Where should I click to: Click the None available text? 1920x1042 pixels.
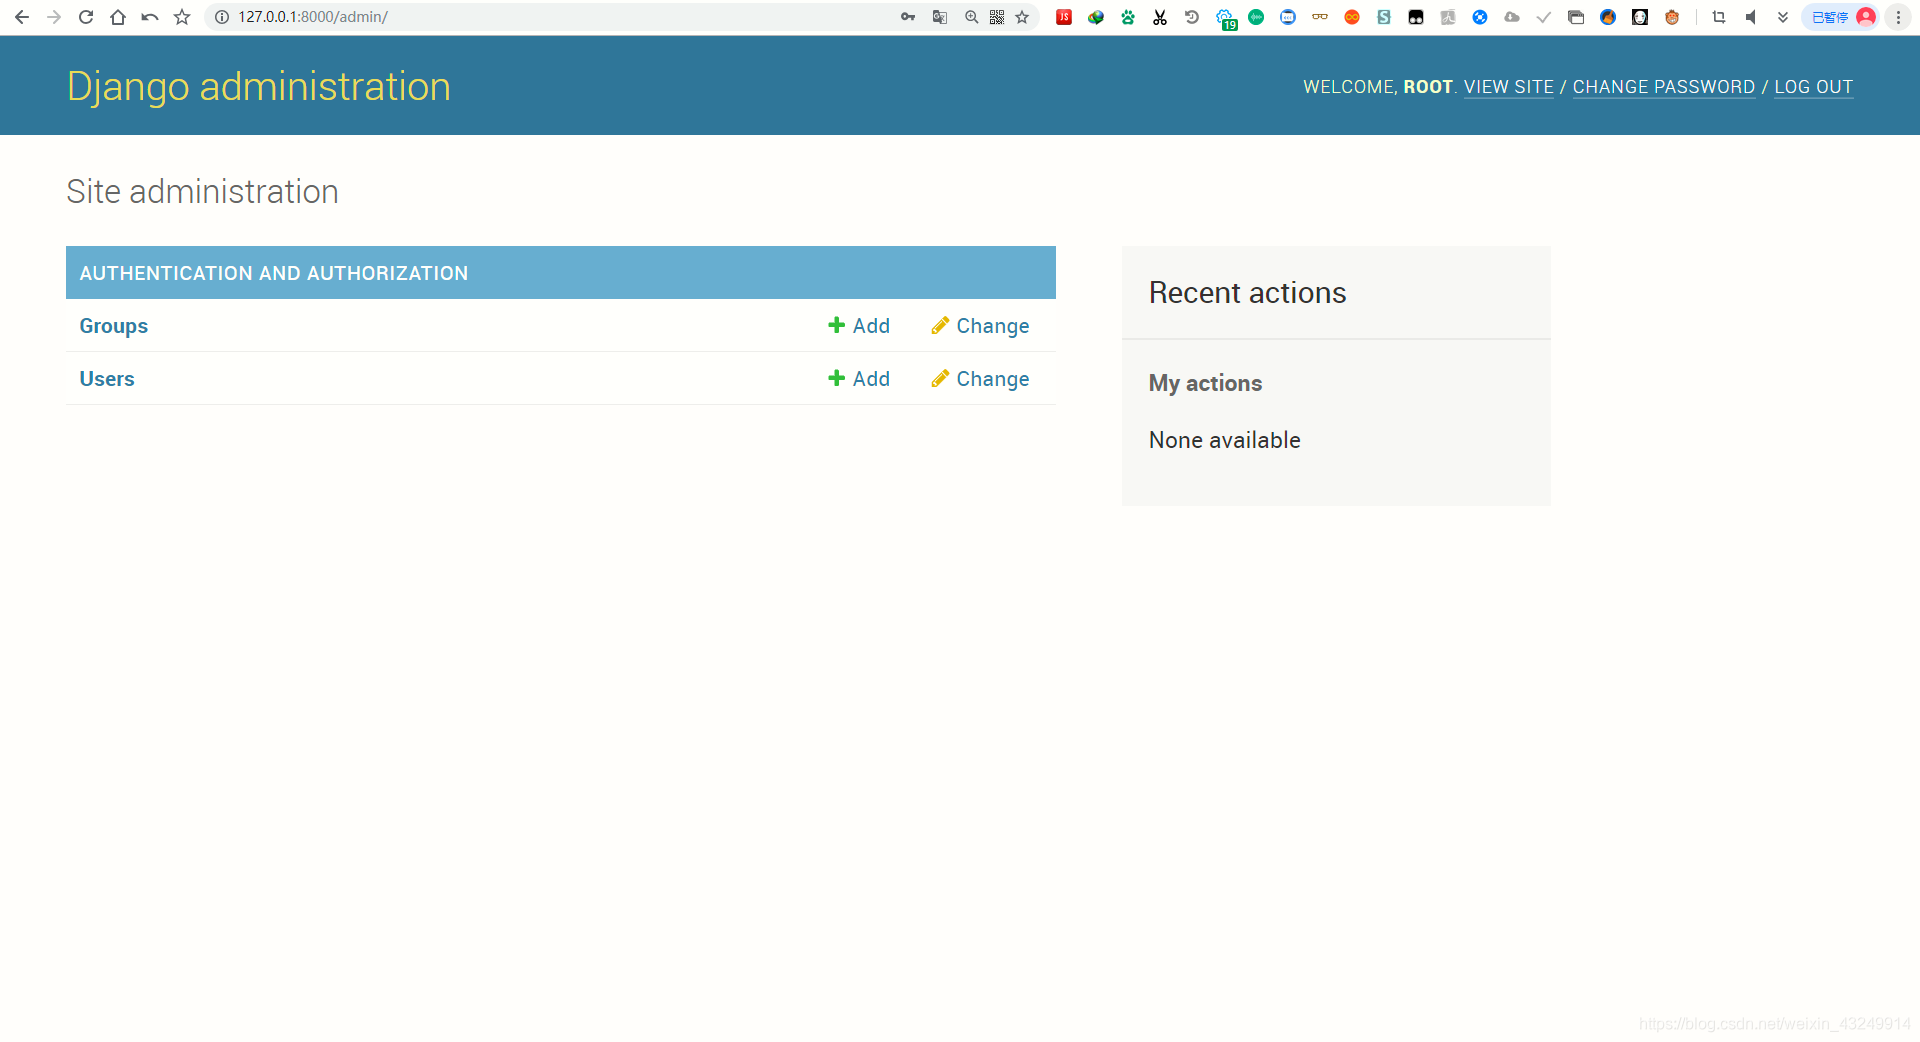(x=1224, y=440)
